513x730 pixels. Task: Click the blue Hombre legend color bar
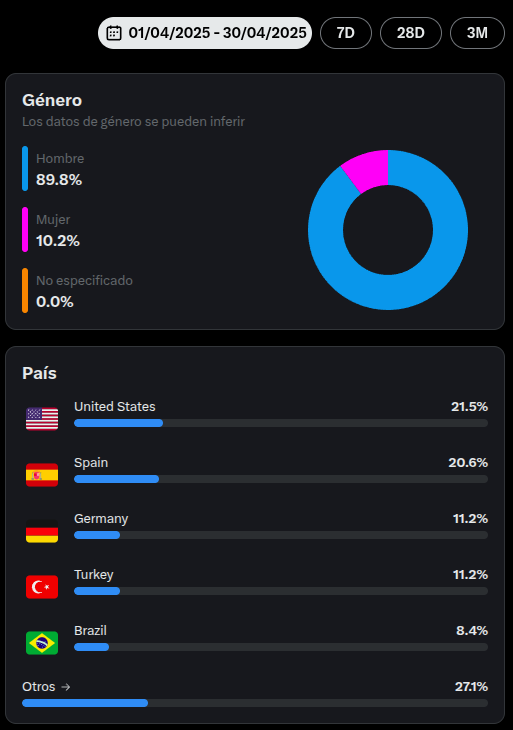click(x=25, y=169)
